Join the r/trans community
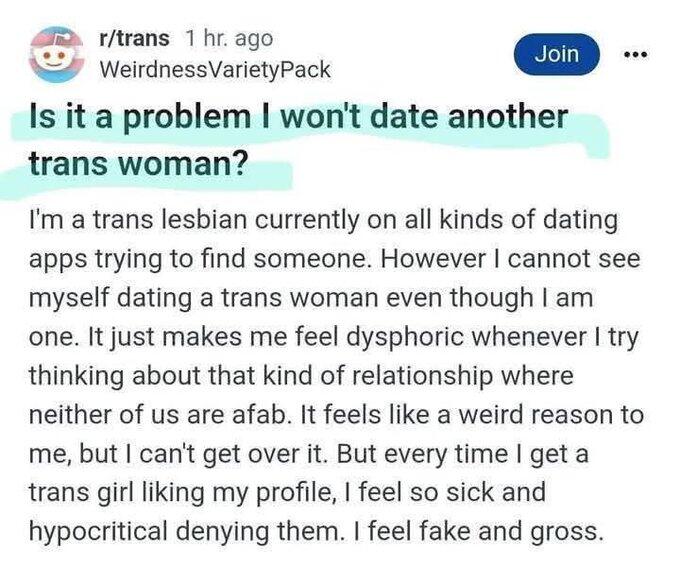Image resolution: width=680 pixels, height=566 pixels. pyautogui.click(x=557, y=54)
